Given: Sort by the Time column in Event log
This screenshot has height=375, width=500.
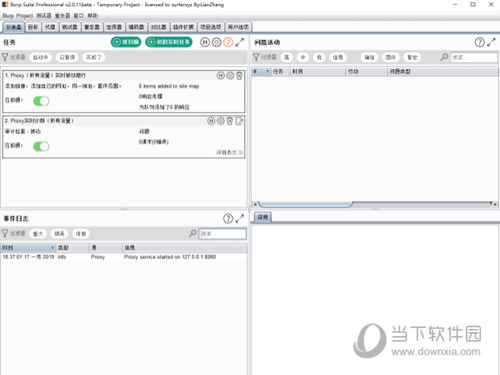Looking at the screenshot, I should 28,248.
